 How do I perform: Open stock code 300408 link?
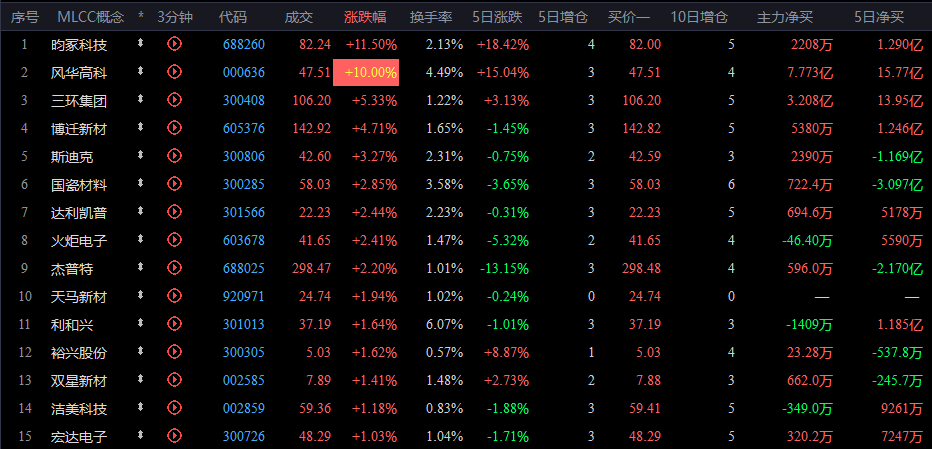pos(244,101)
